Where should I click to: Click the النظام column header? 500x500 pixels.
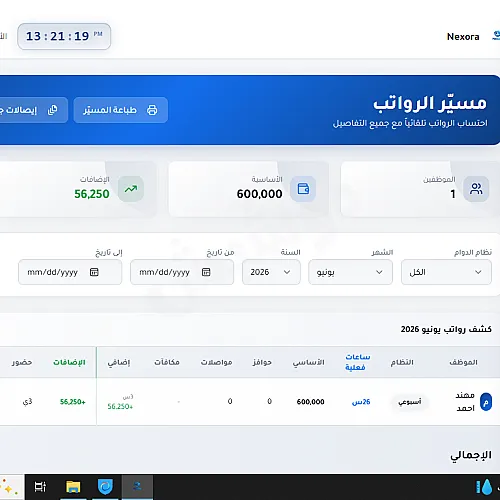[x=402, y=362]
